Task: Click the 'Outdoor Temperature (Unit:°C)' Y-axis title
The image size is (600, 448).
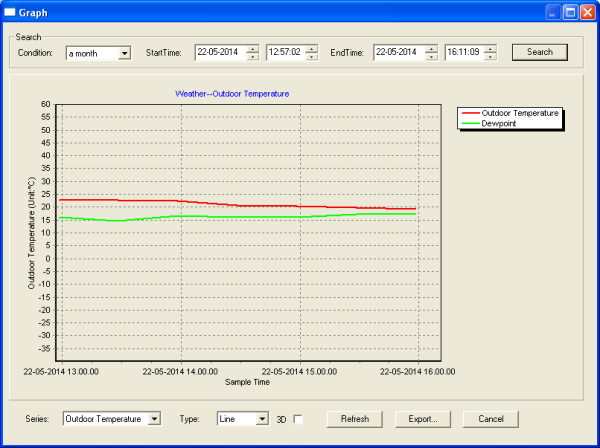Action: tap(31, 233)
